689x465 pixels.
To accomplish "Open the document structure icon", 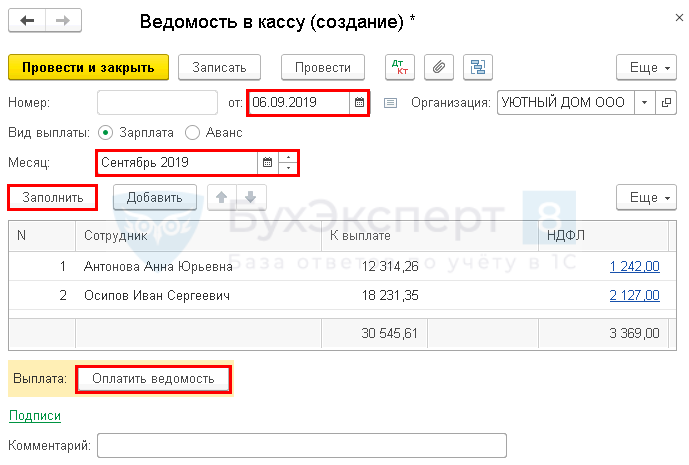I will click(478, 67).
